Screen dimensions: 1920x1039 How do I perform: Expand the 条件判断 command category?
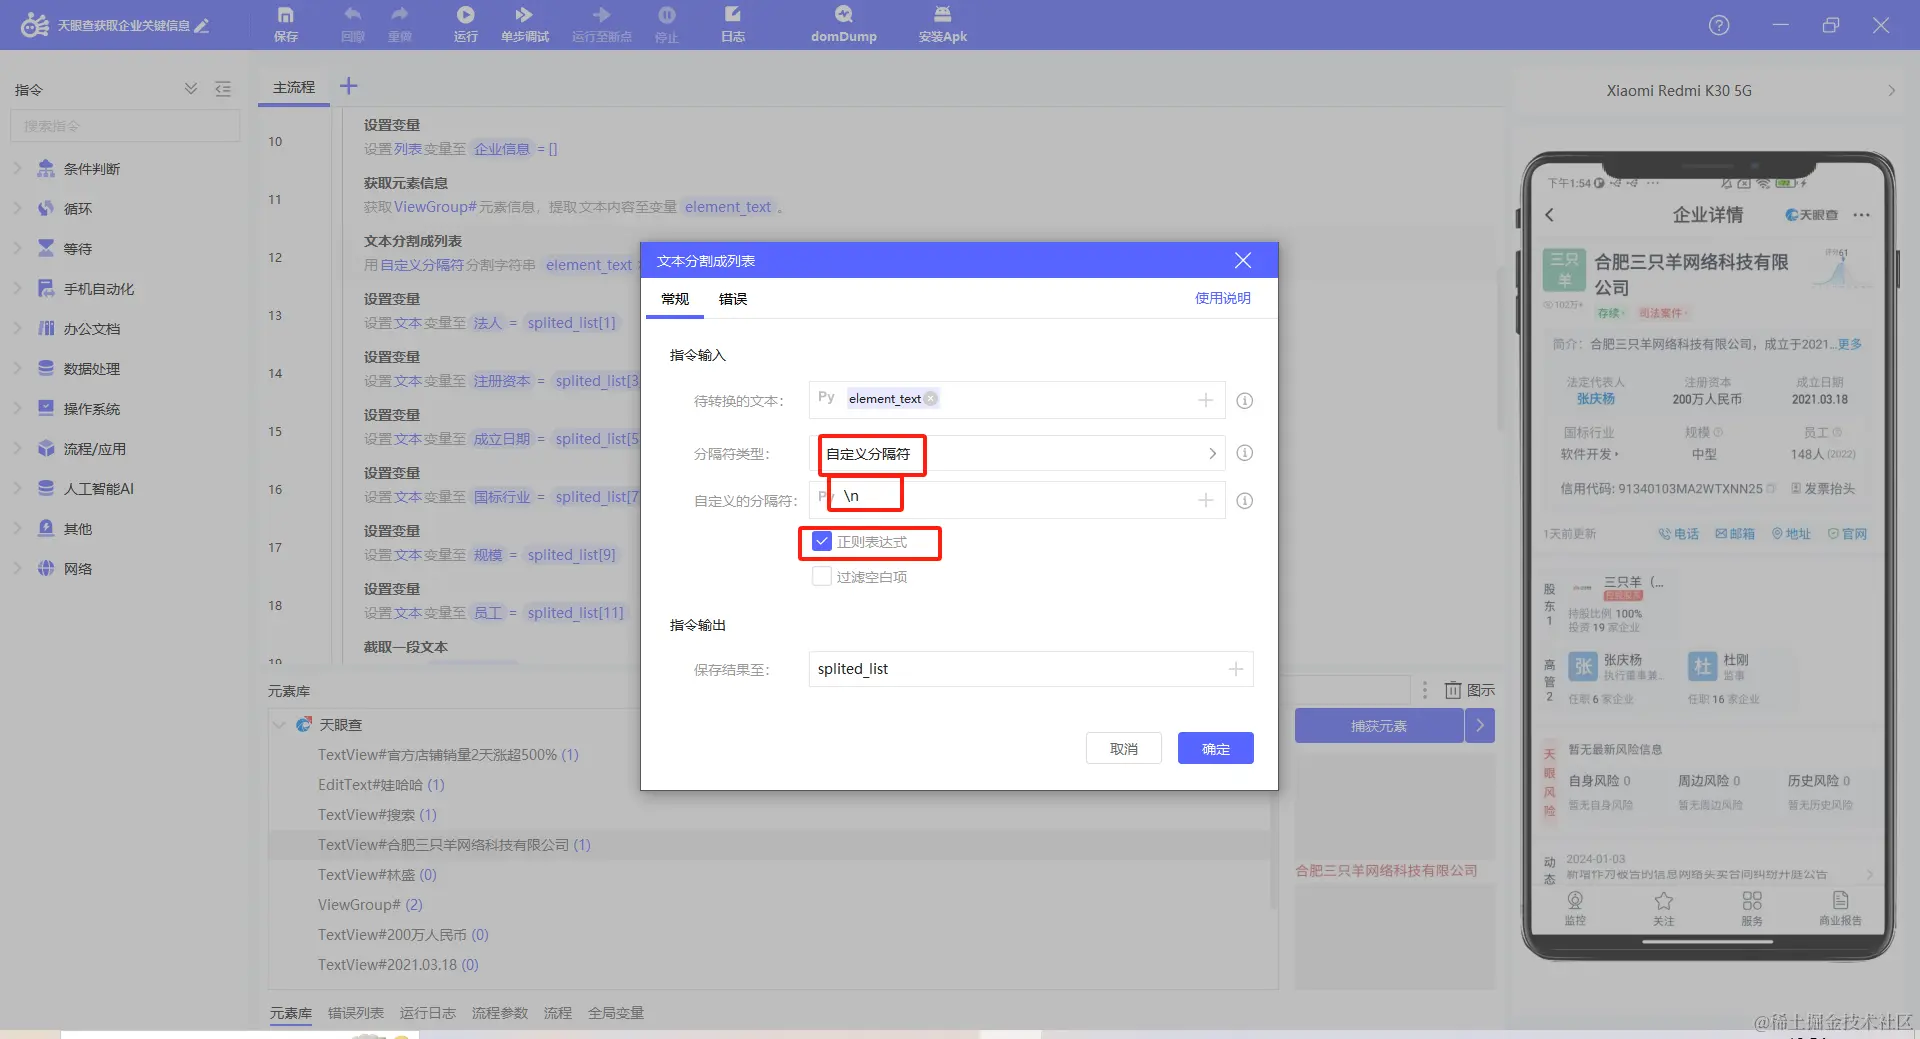pyautogui.click(x=17, y=168)
